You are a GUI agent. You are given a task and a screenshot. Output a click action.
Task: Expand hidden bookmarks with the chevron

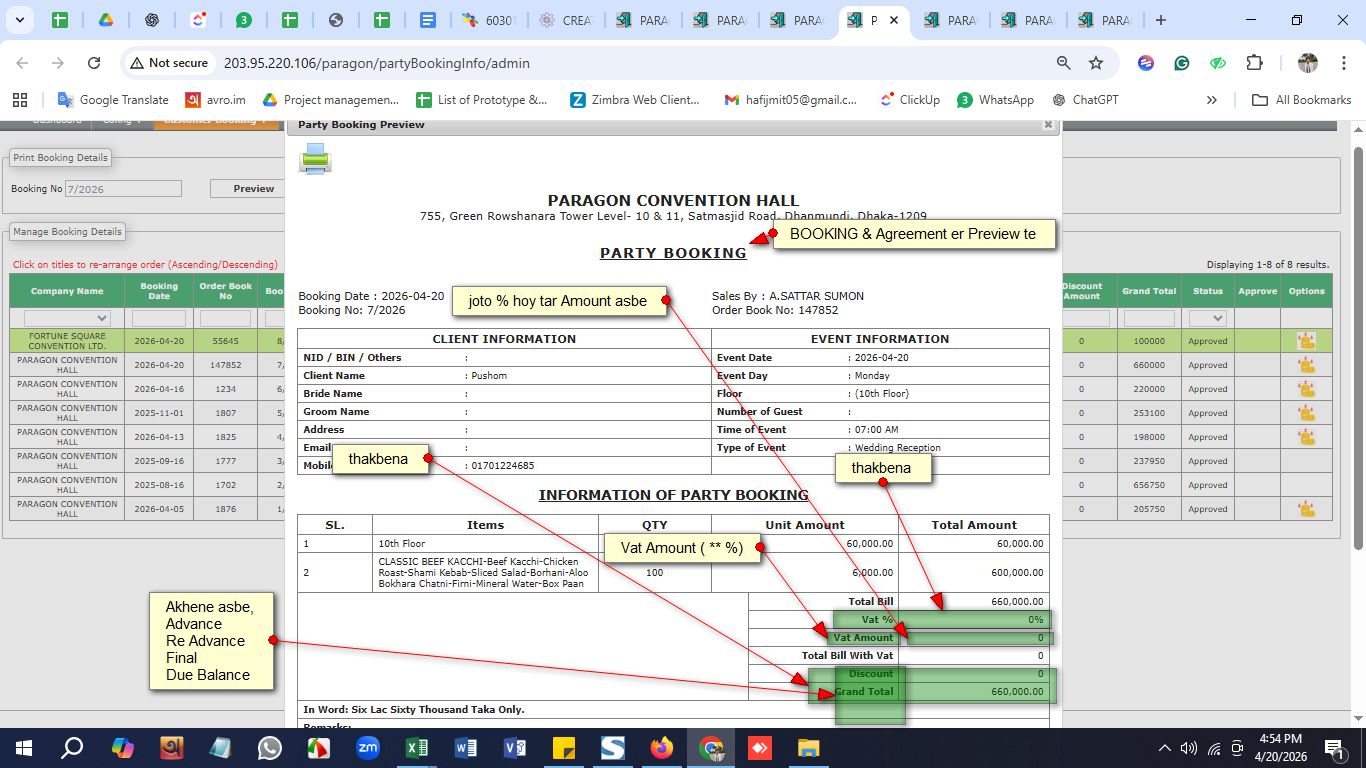click(1212, 100)
